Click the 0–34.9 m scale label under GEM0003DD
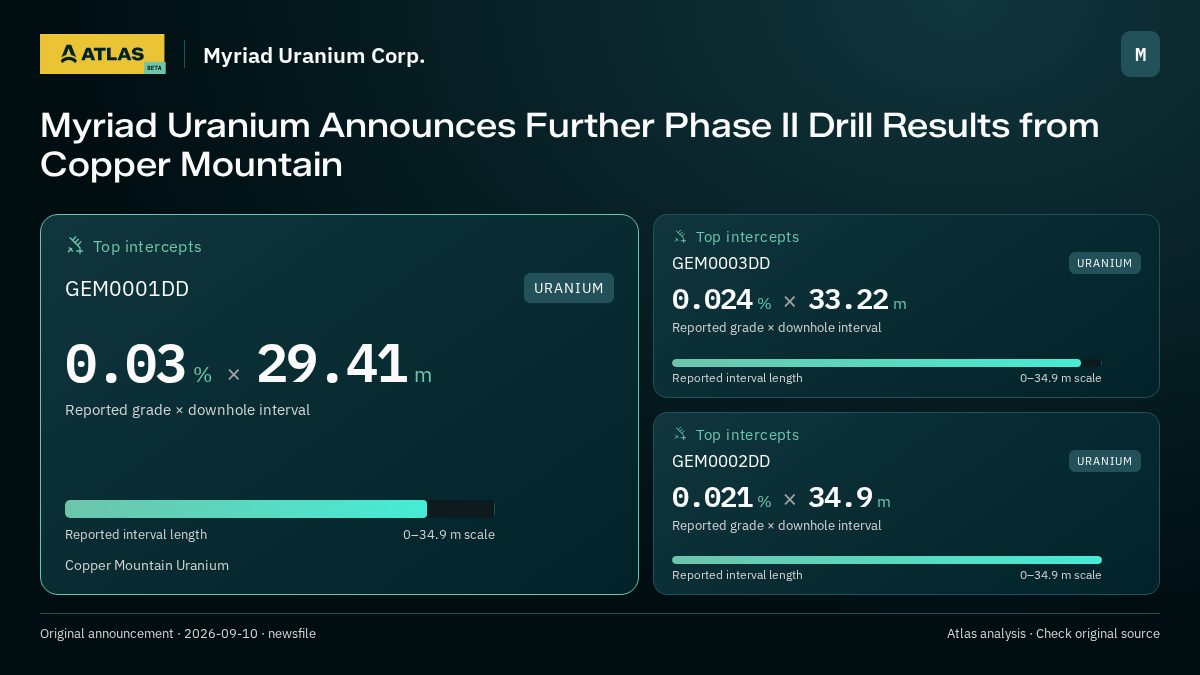 coord(1061,378)
